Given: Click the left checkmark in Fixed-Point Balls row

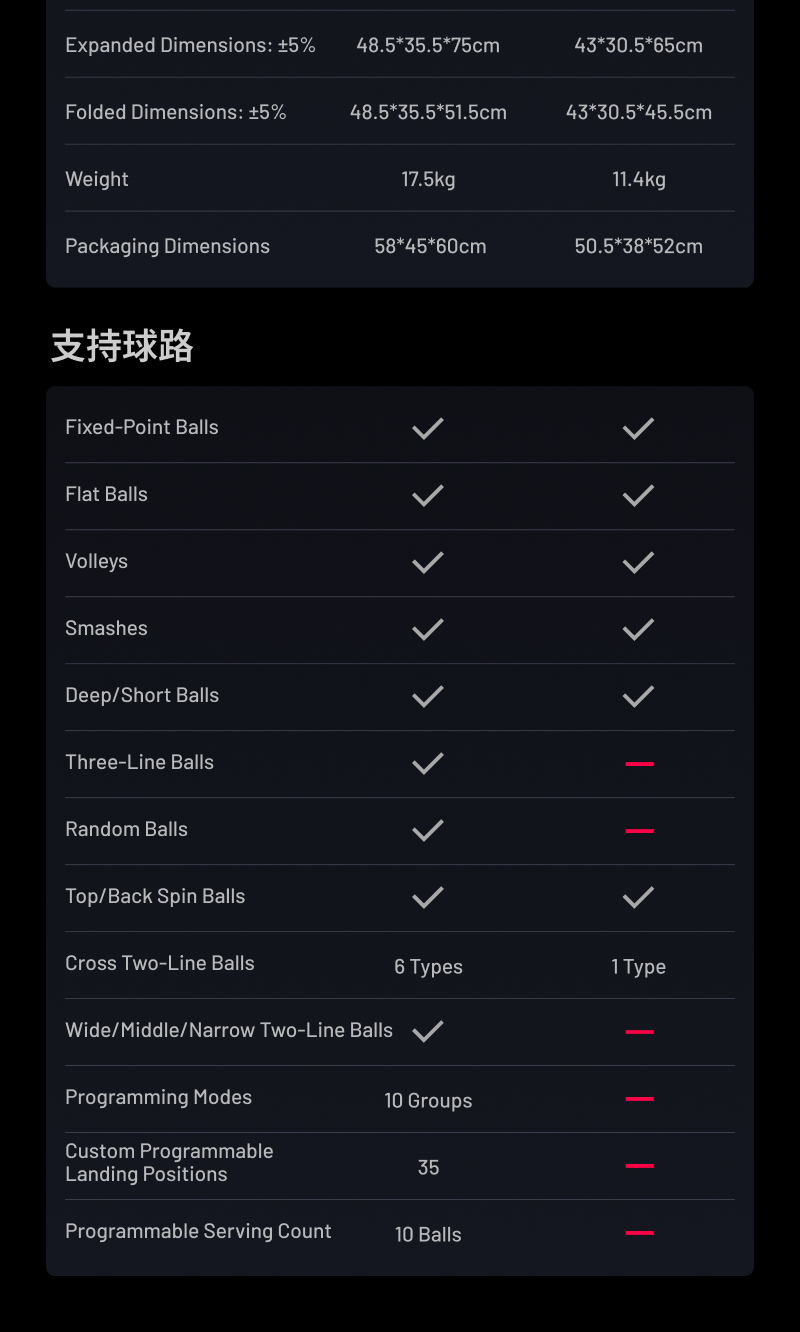Looking at the screenshot, I should click(x=428, y=429).
